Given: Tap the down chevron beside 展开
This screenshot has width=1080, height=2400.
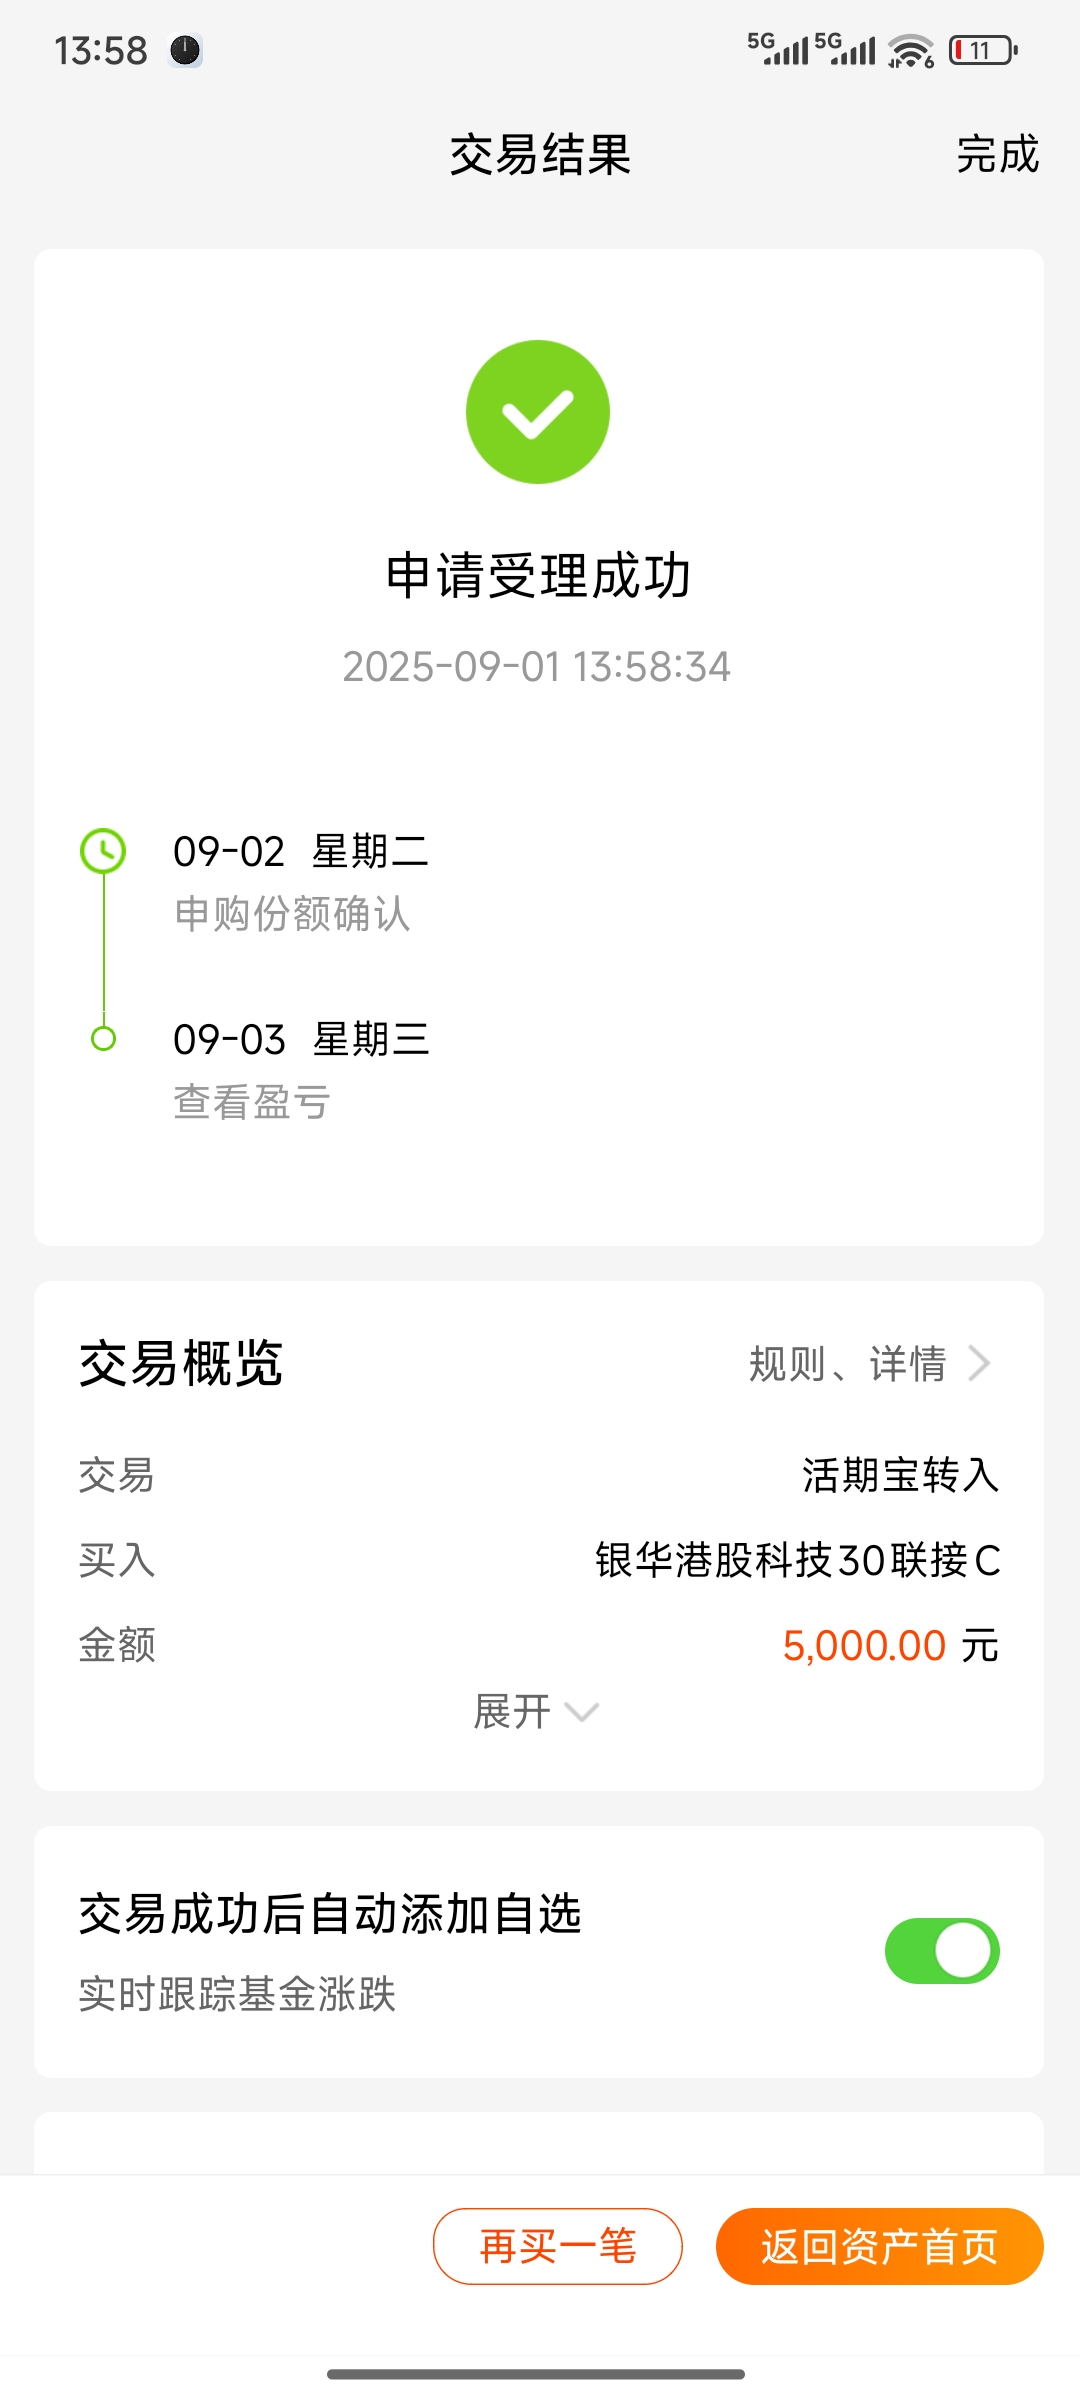Looking at the screenshot, I should (x=582, y=1713).
